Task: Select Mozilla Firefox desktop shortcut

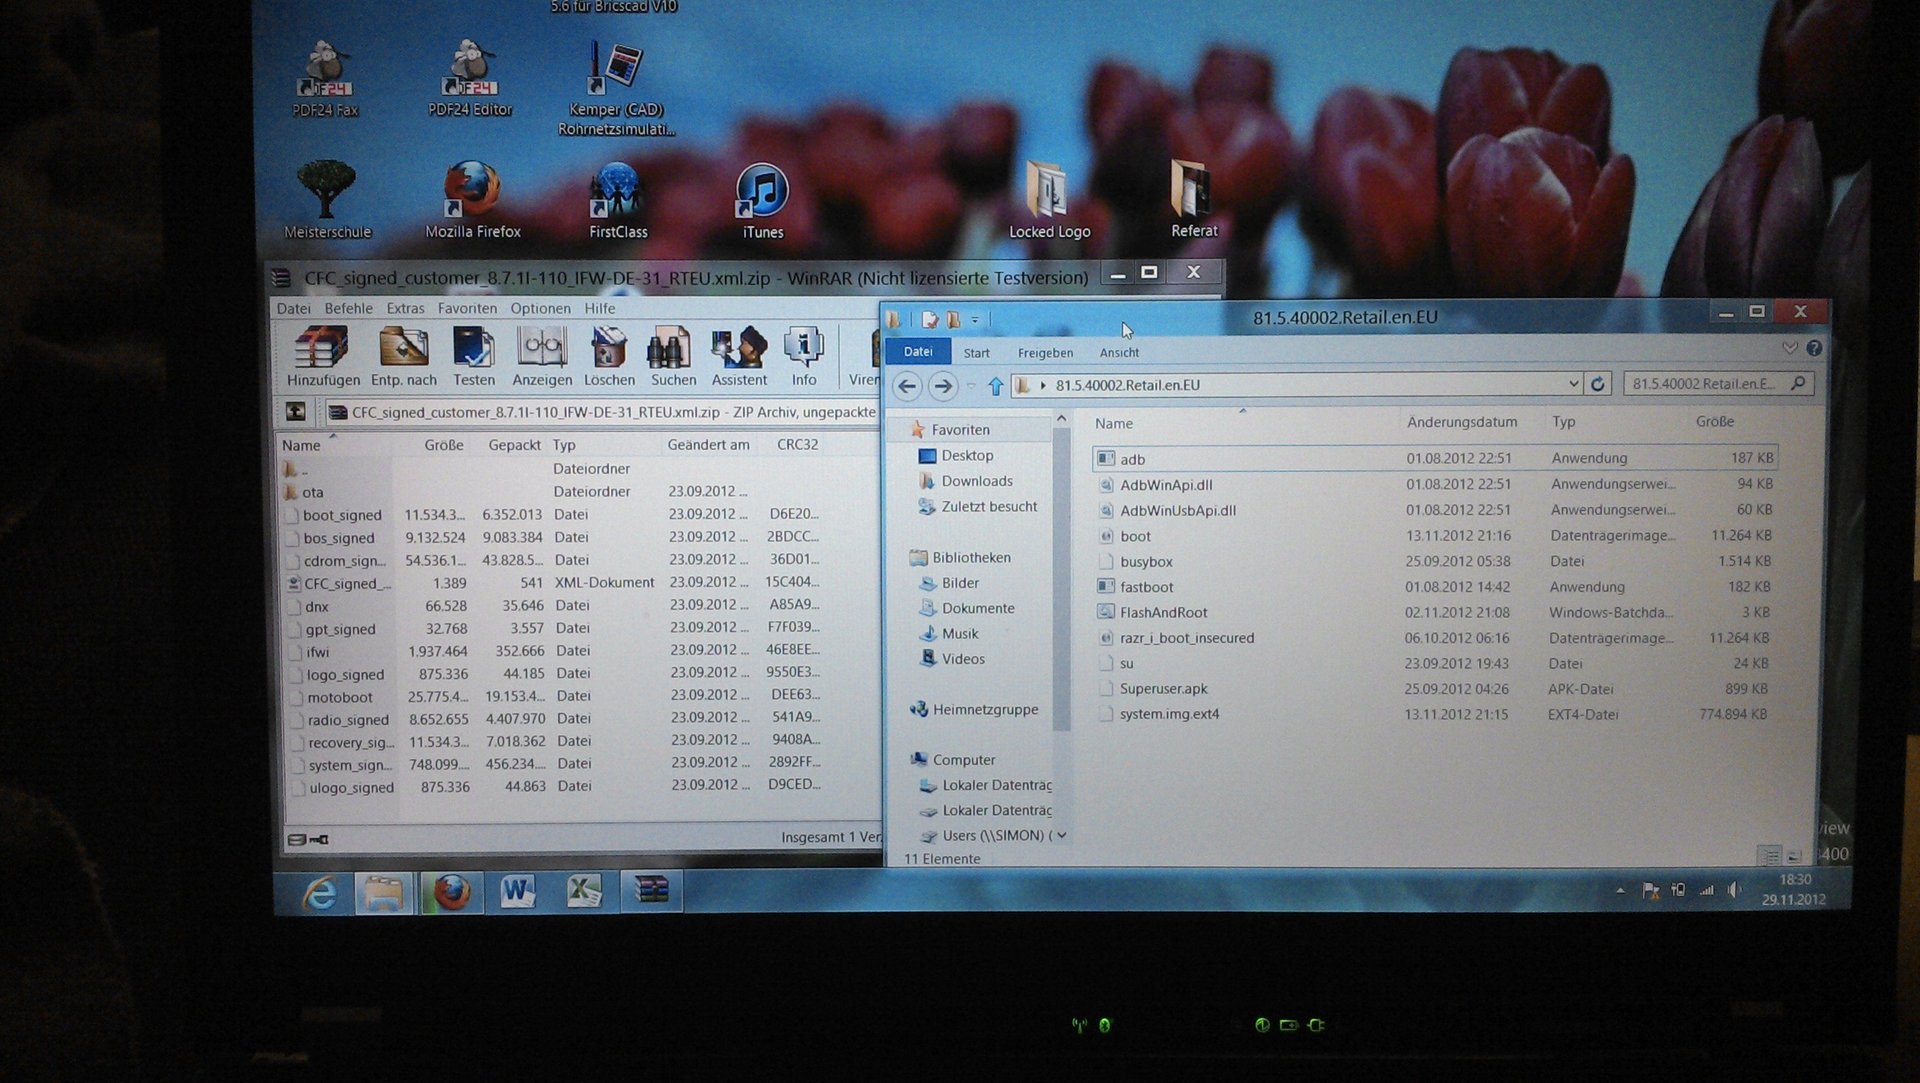Action: point(472,200)
